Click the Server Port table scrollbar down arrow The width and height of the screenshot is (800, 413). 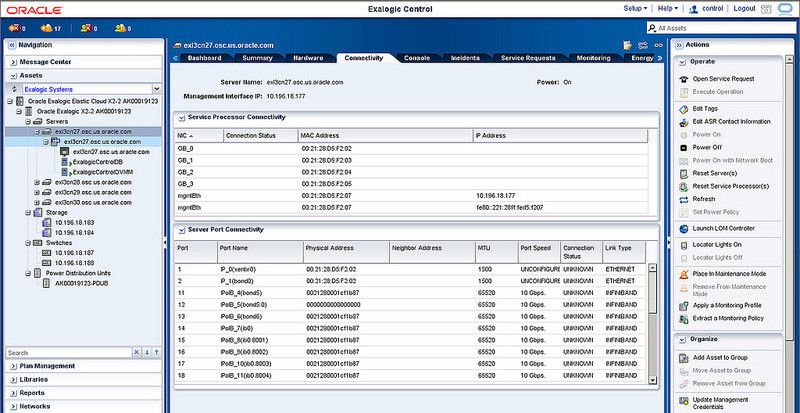[x=652, y=380]
